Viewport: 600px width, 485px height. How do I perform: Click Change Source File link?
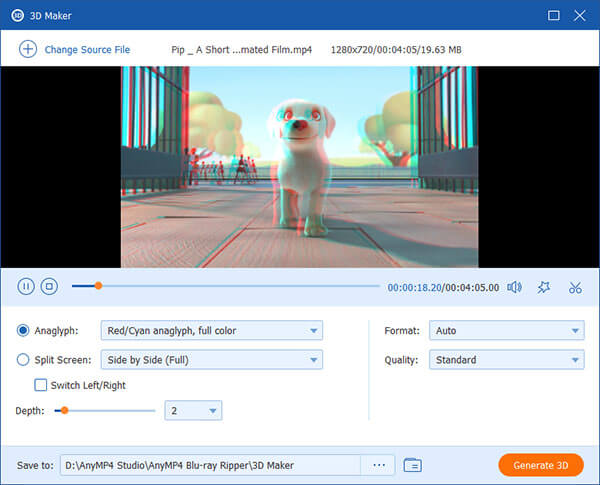87,49
